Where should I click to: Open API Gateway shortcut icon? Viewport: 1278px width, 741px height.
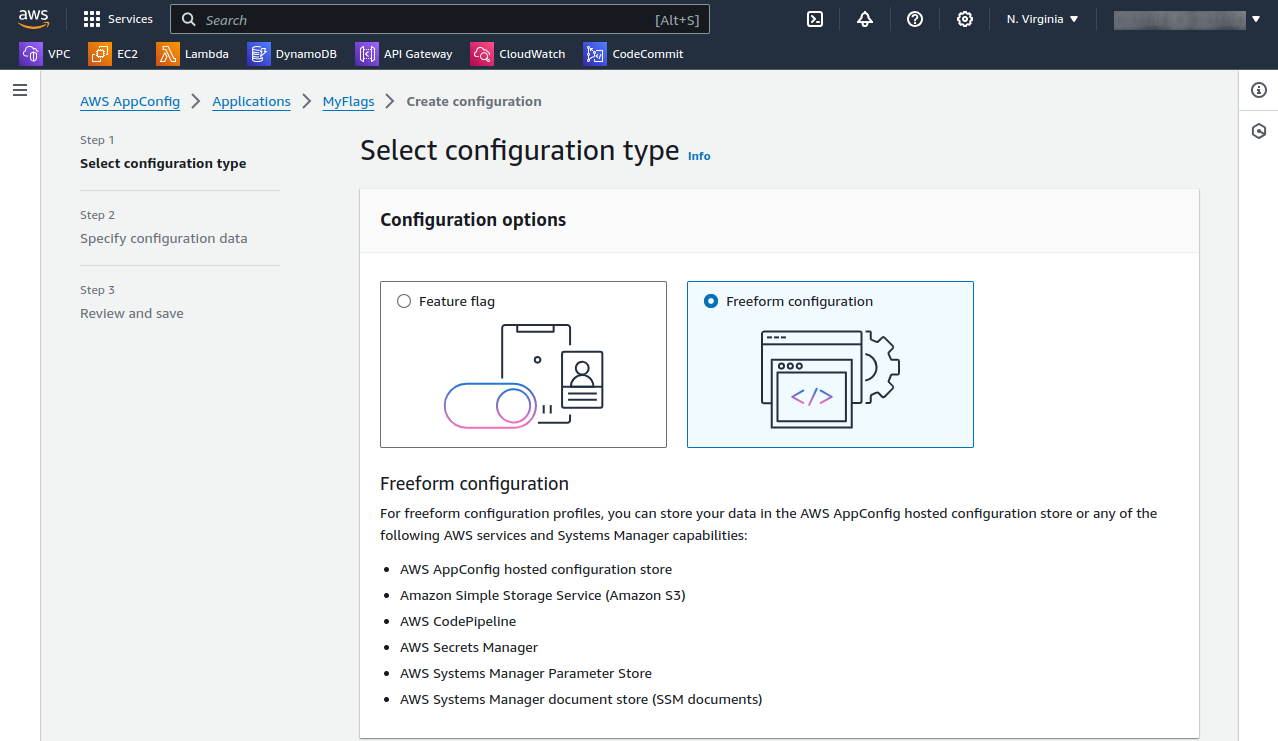(367, 54)
